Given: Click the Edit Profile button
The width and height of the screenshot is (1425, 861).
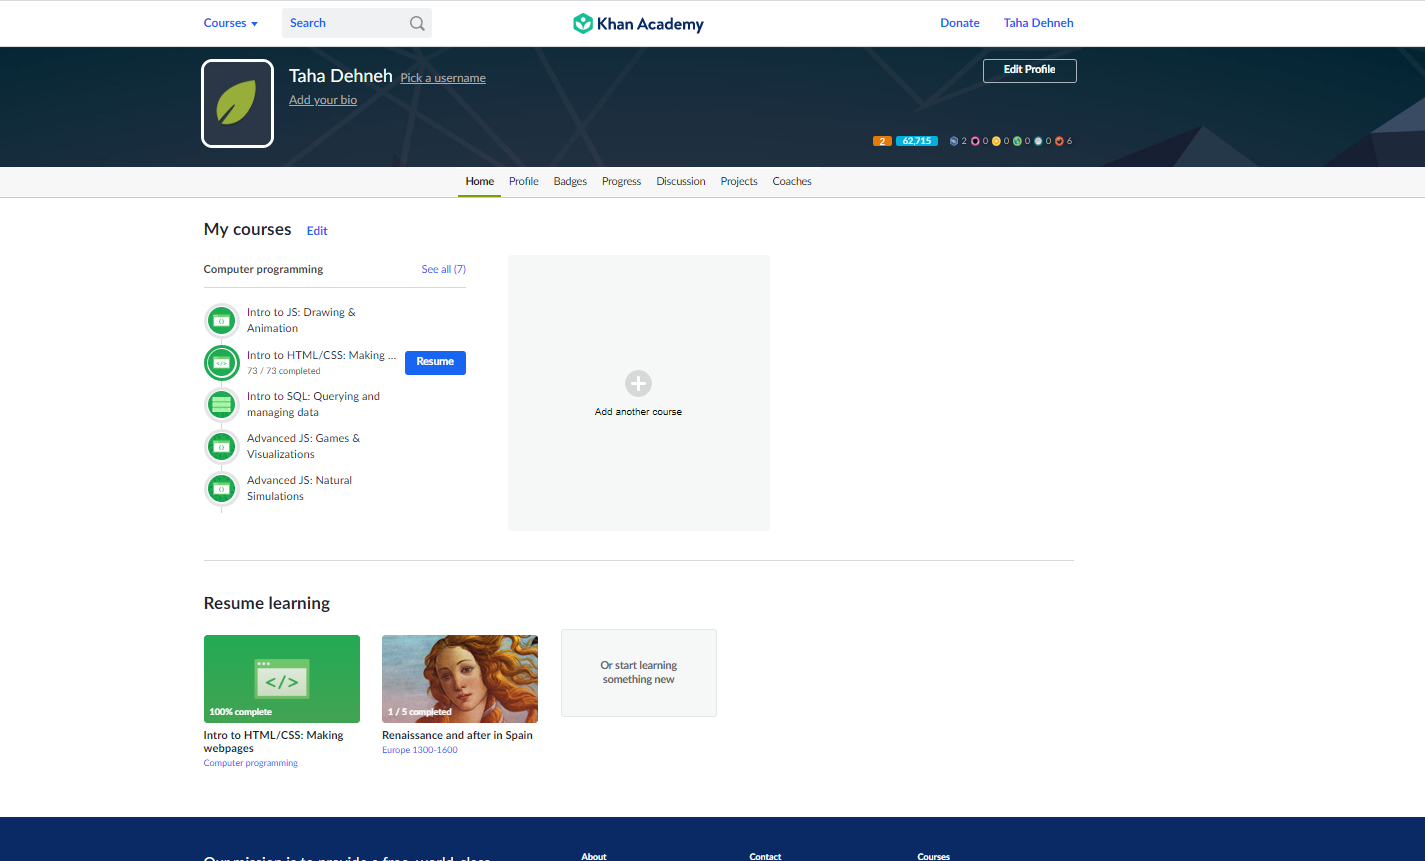Looking at the screenshot, I should coord(1030,70).
